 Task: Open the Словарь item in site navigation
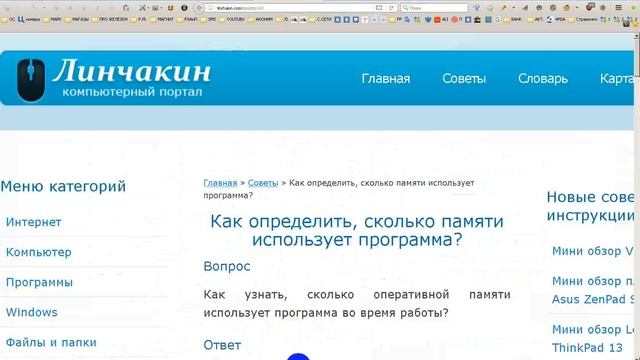pos(543,78)
